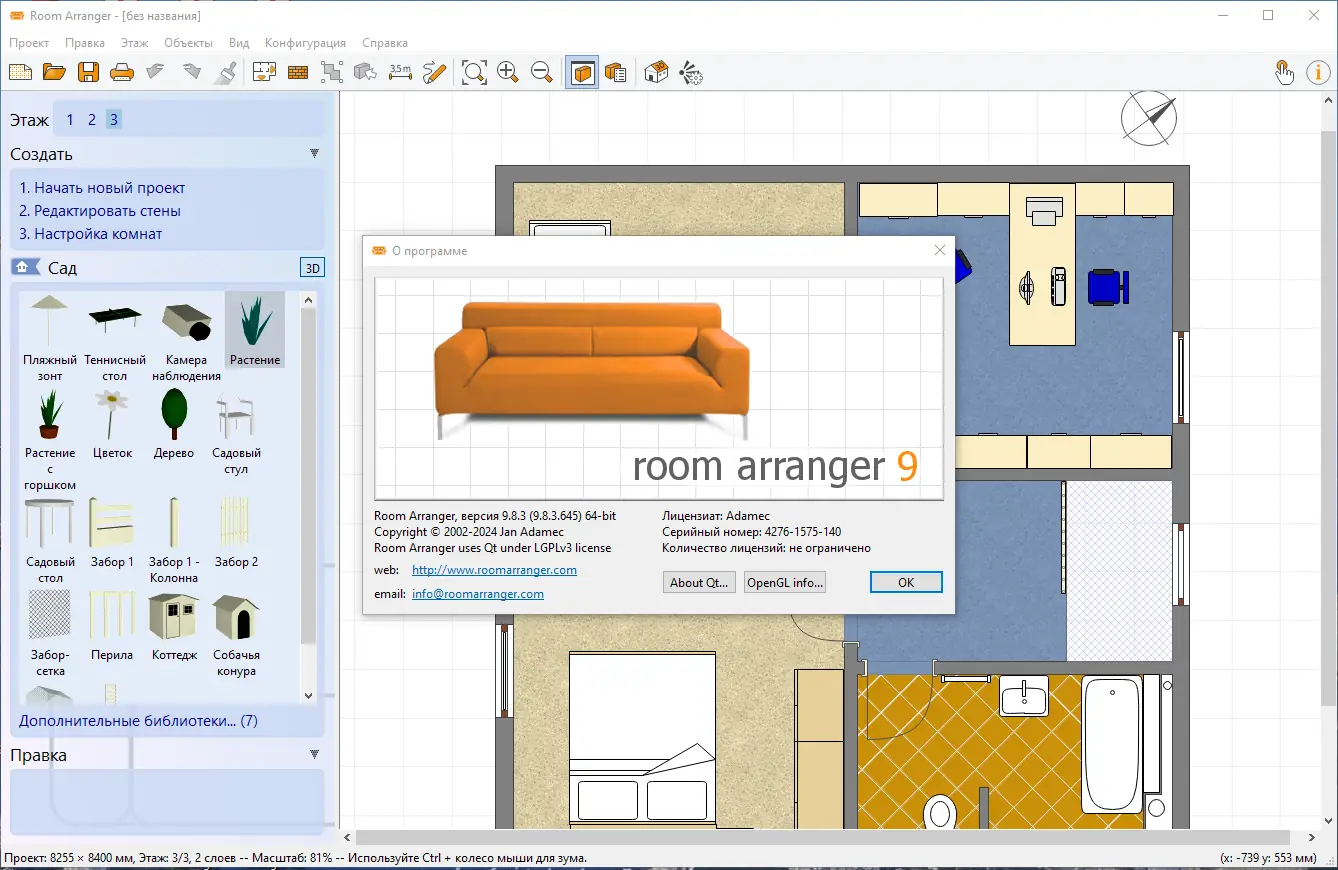This screenshot has height=870, width=1338.
Task: Select the Садовый стол table object
Action: pyautogui.click(x=50, y=541)
